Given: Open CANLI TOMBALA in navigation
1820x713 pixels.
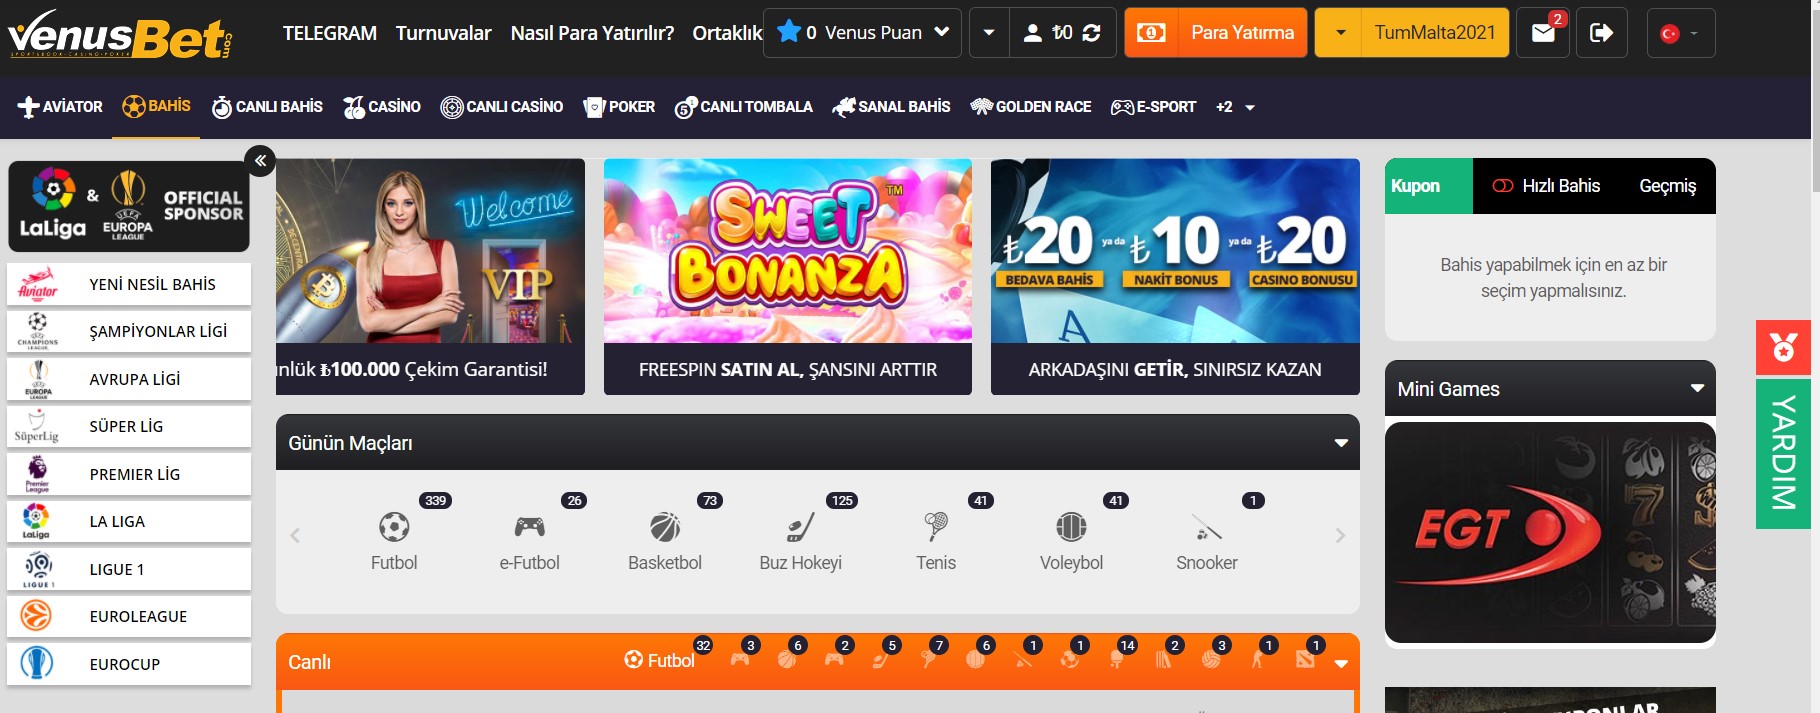Looking at the screenshot, I should point(744,107).
